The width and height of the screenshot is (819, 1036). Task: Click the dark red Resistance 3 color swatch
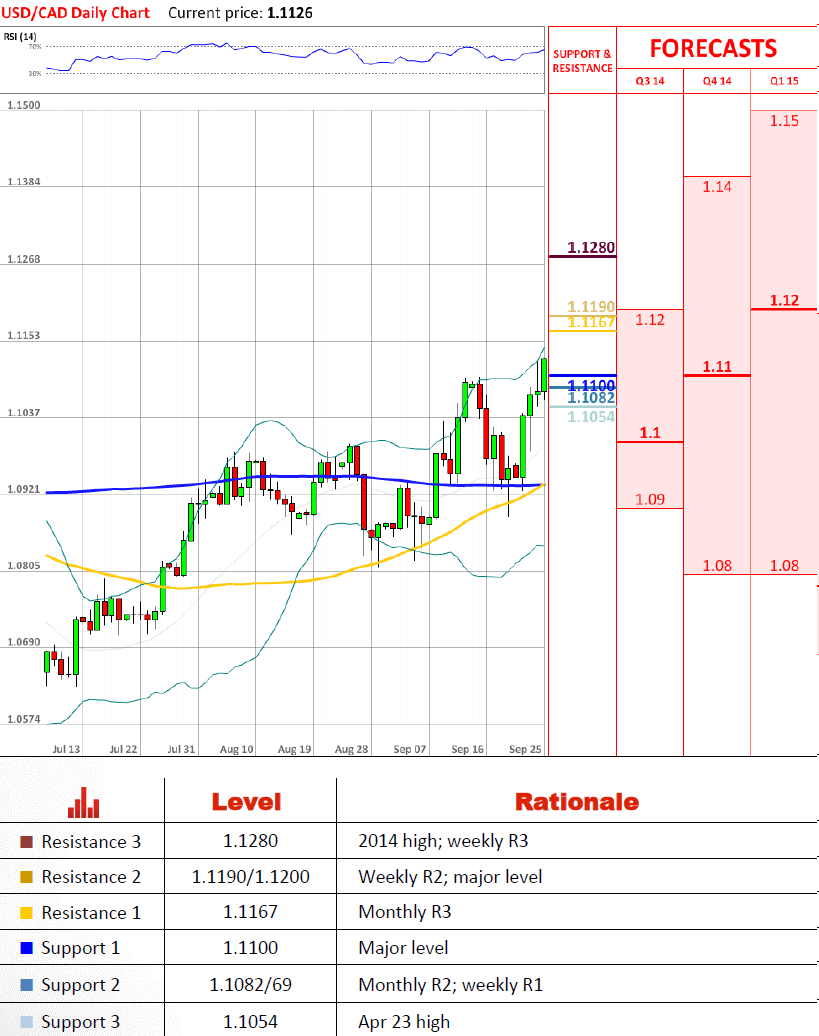26,842
